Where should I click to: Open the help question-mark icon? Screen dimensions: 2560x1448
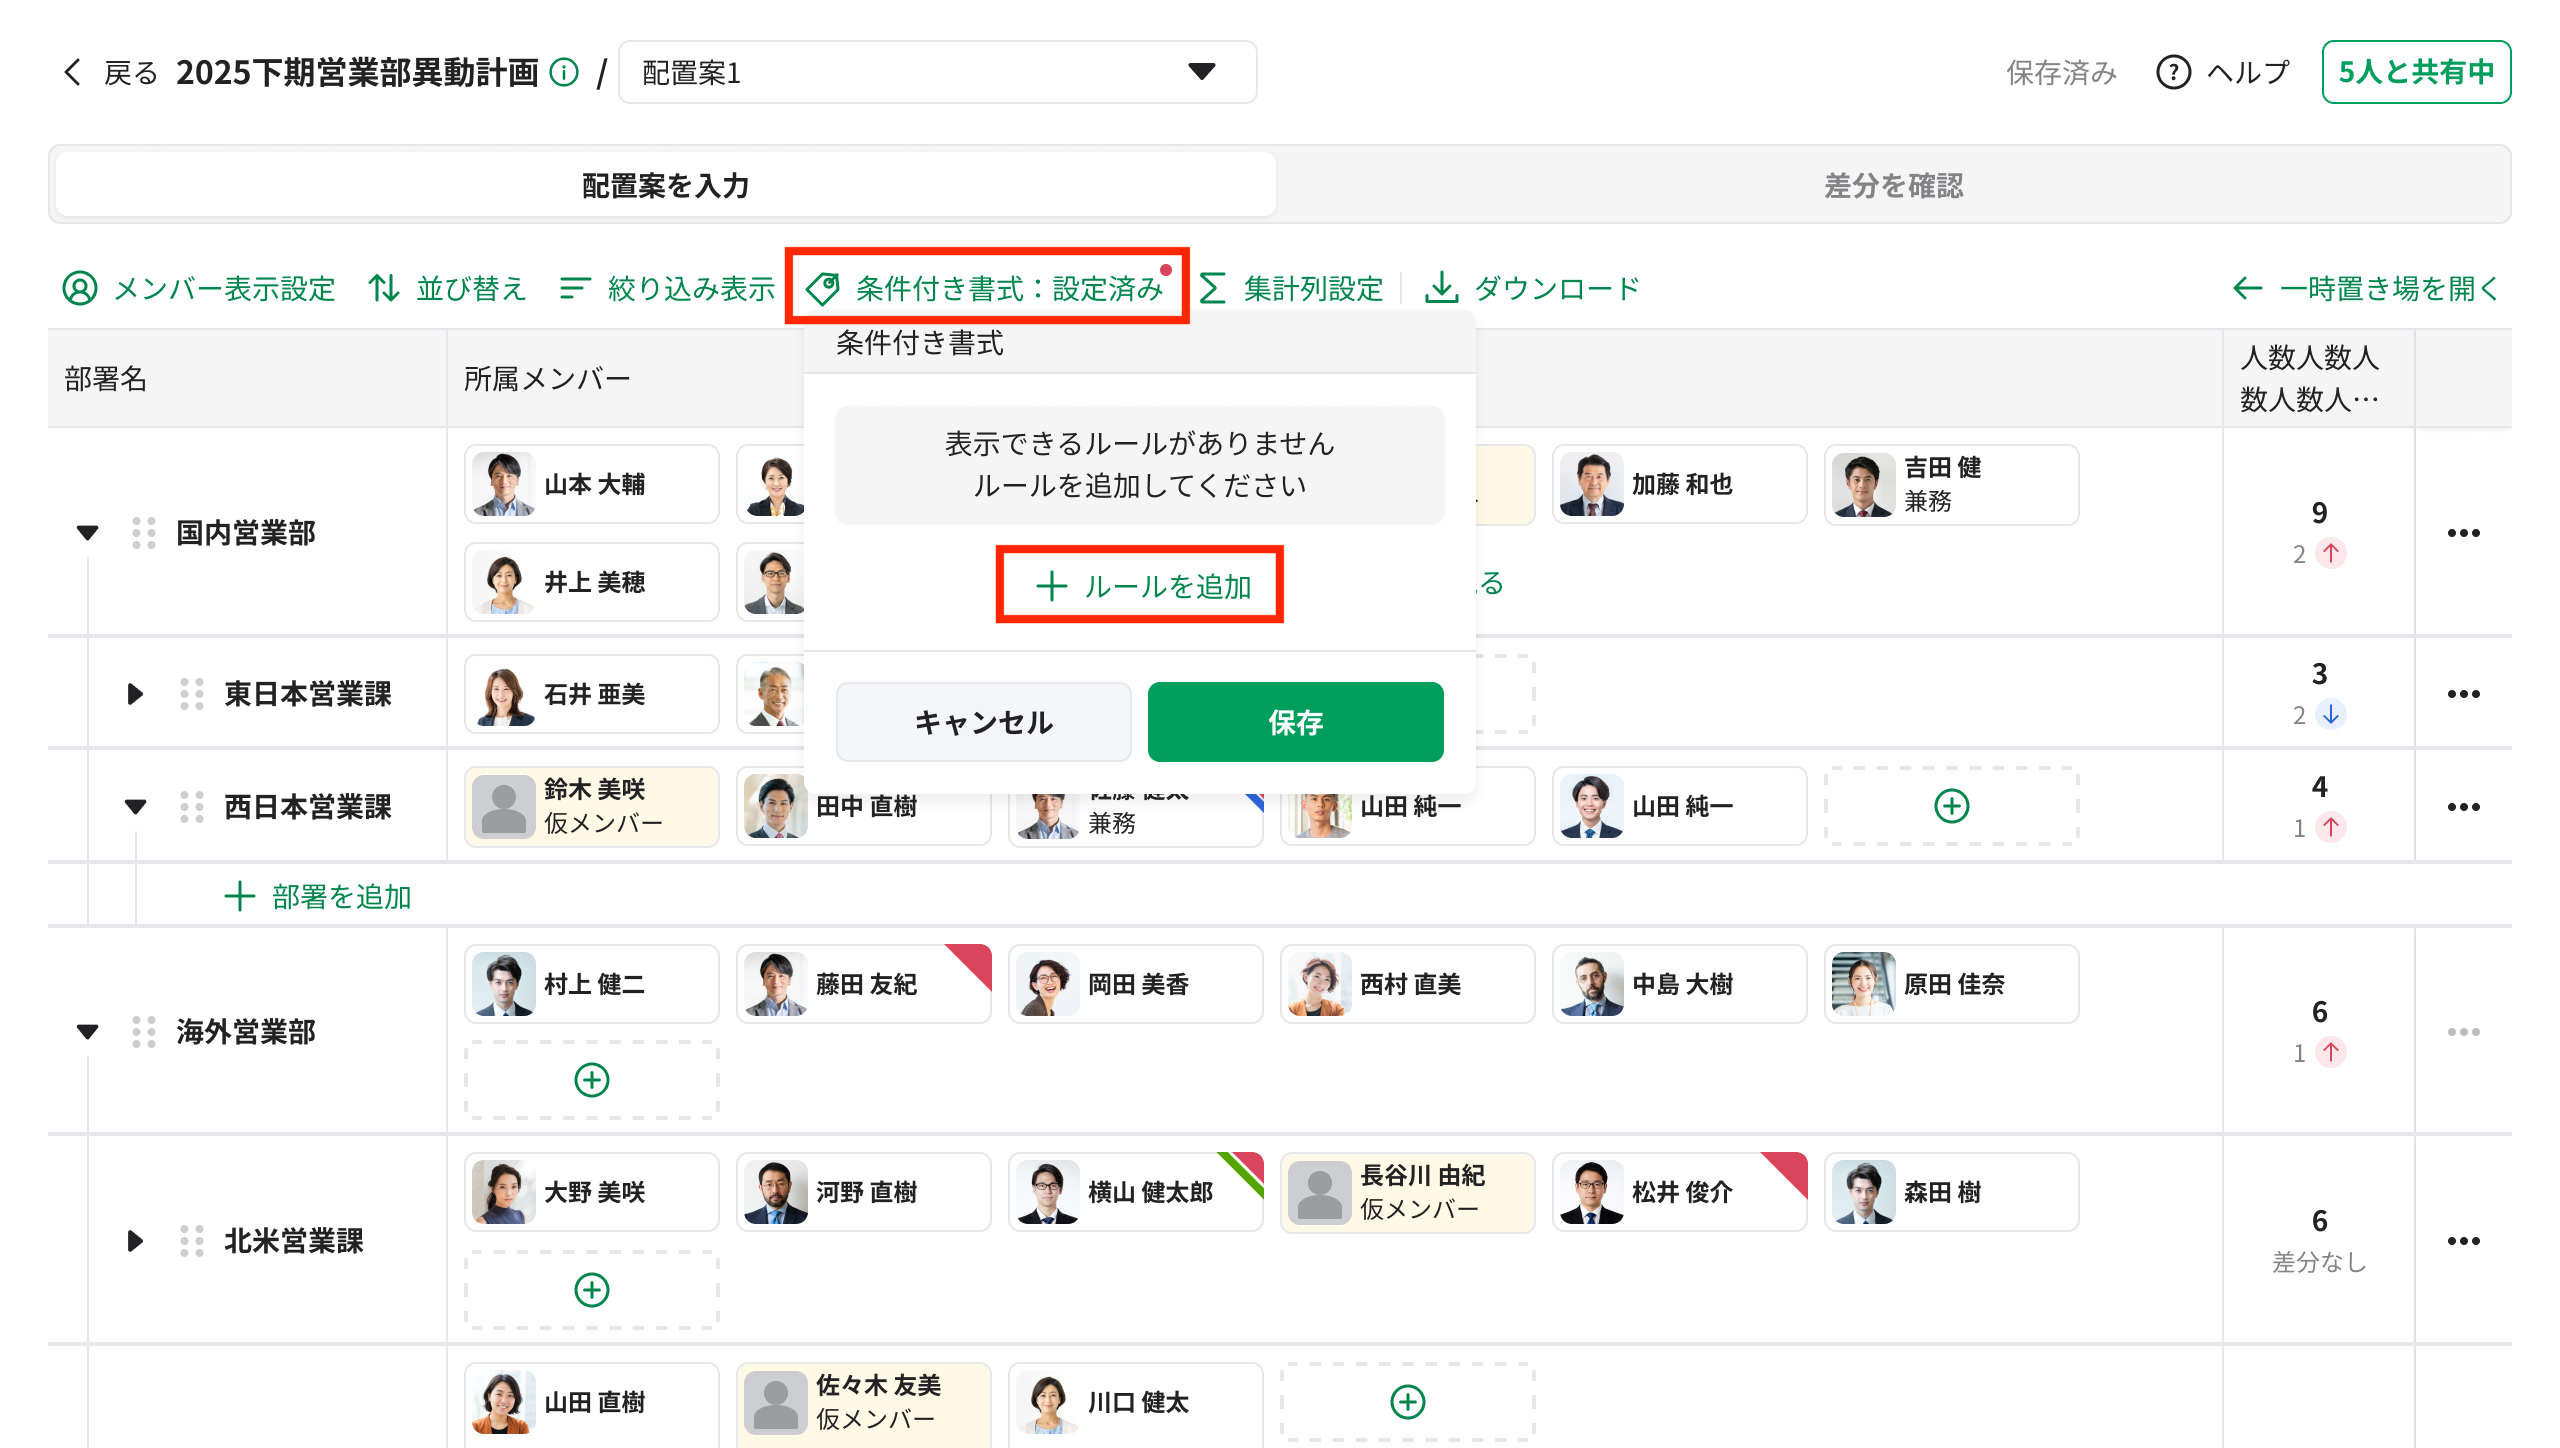[x=2173, y=72]
